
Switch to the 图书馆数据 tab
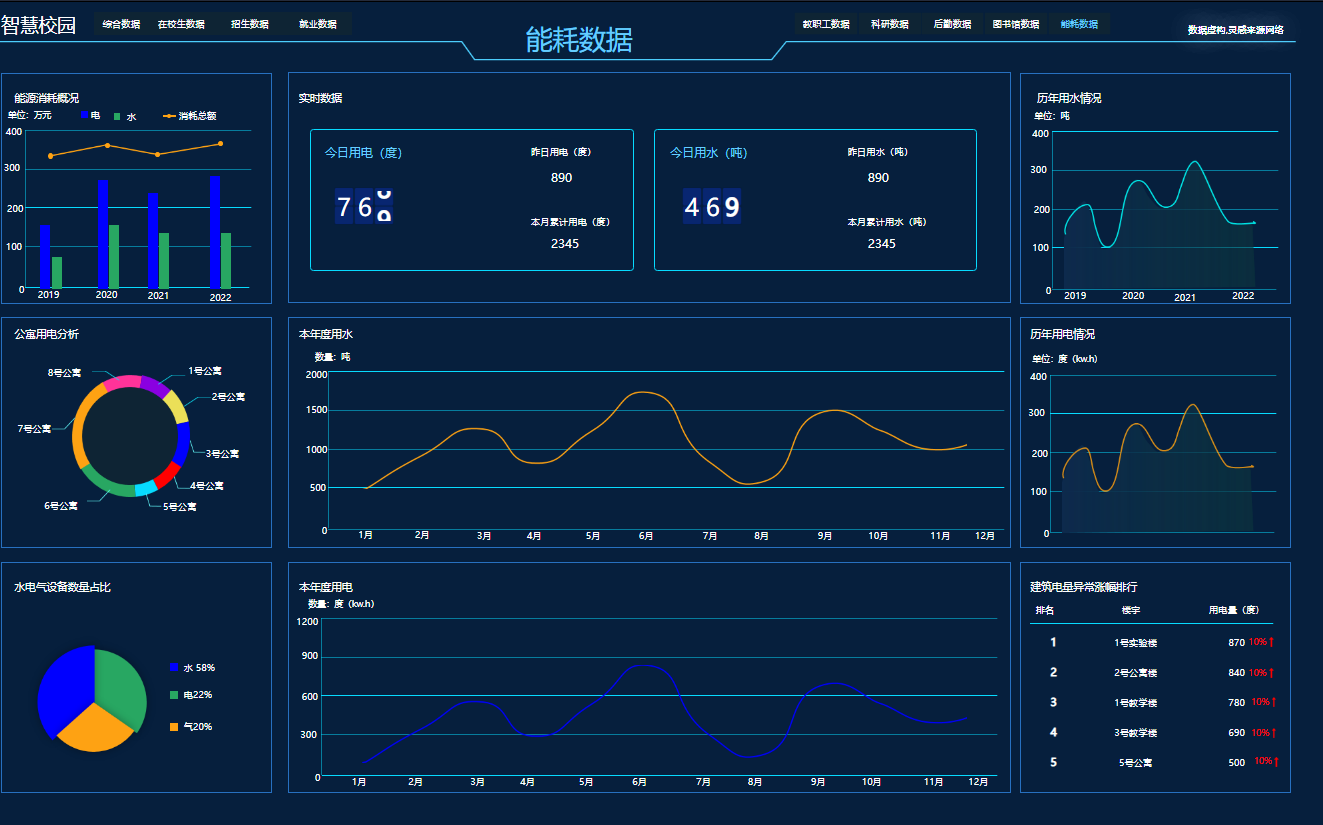[1015, 24]
